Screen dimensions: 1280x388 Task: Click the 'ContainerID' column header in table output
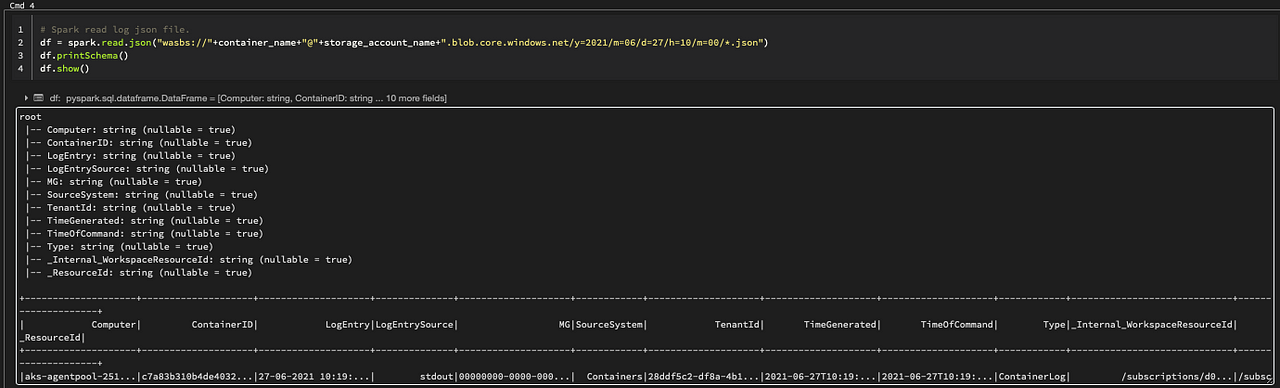click(x=222, y=325)
